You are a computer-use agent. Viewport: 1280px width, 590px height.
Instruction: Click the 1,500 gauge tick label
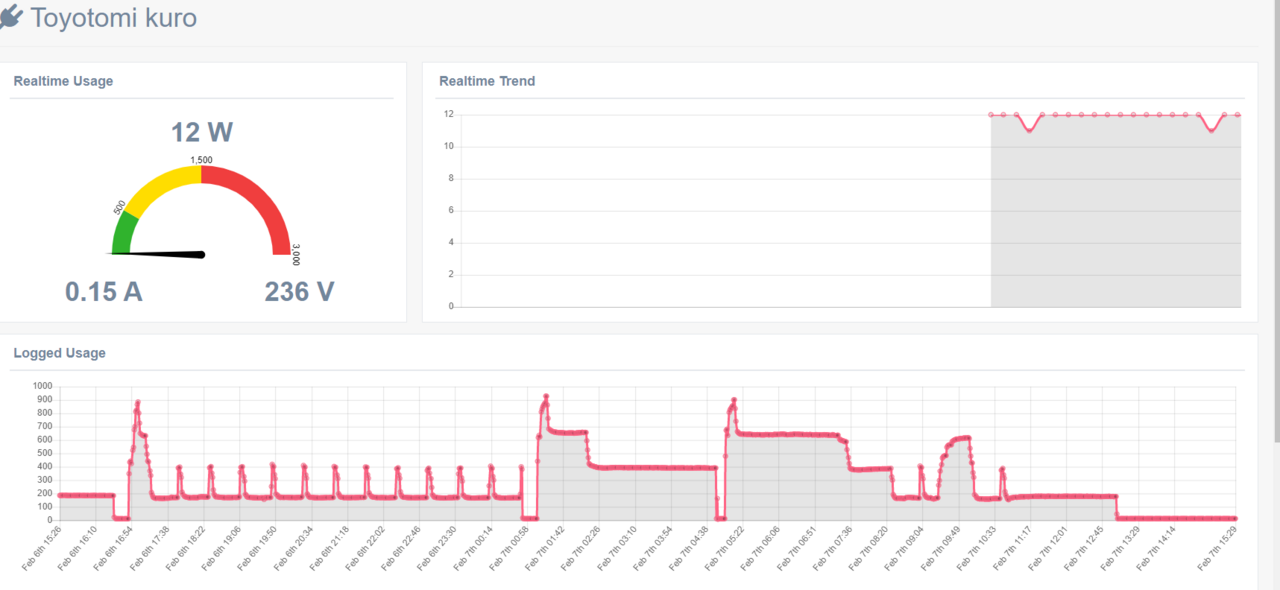click(201, 160)
